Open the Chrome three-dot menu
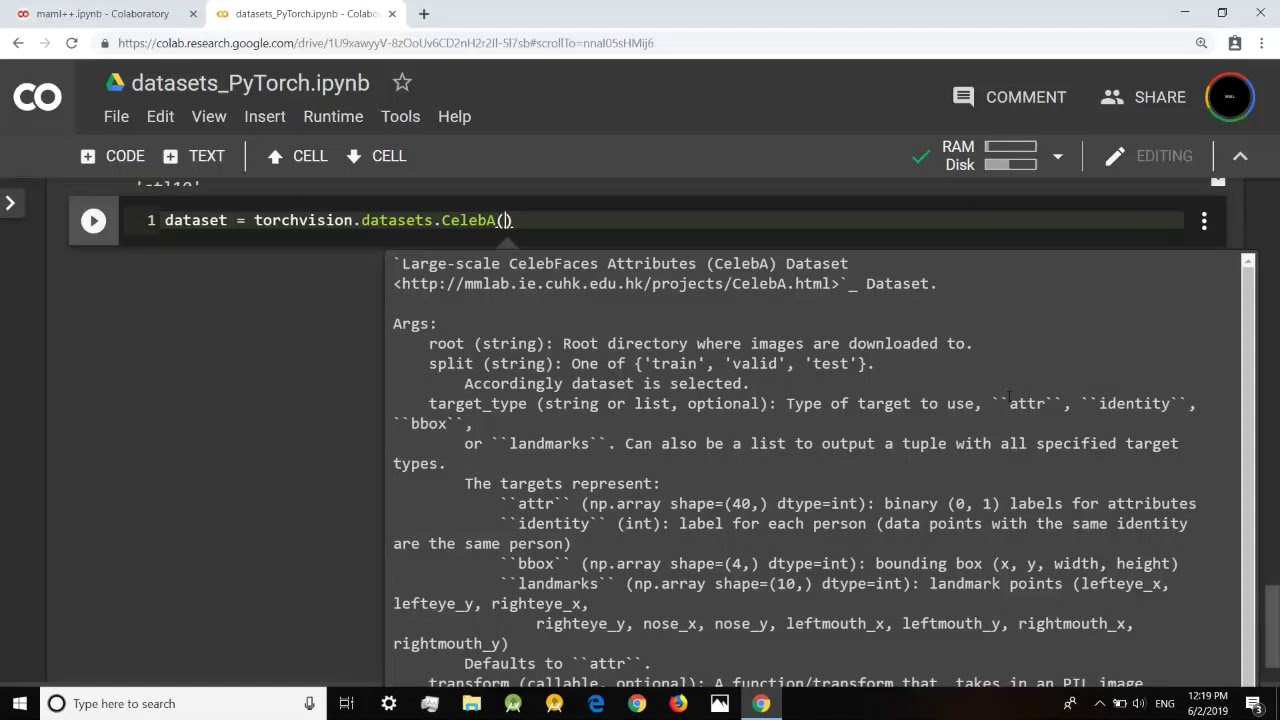This screenshot has height=720, width=1280. [x=1264, y=43]
